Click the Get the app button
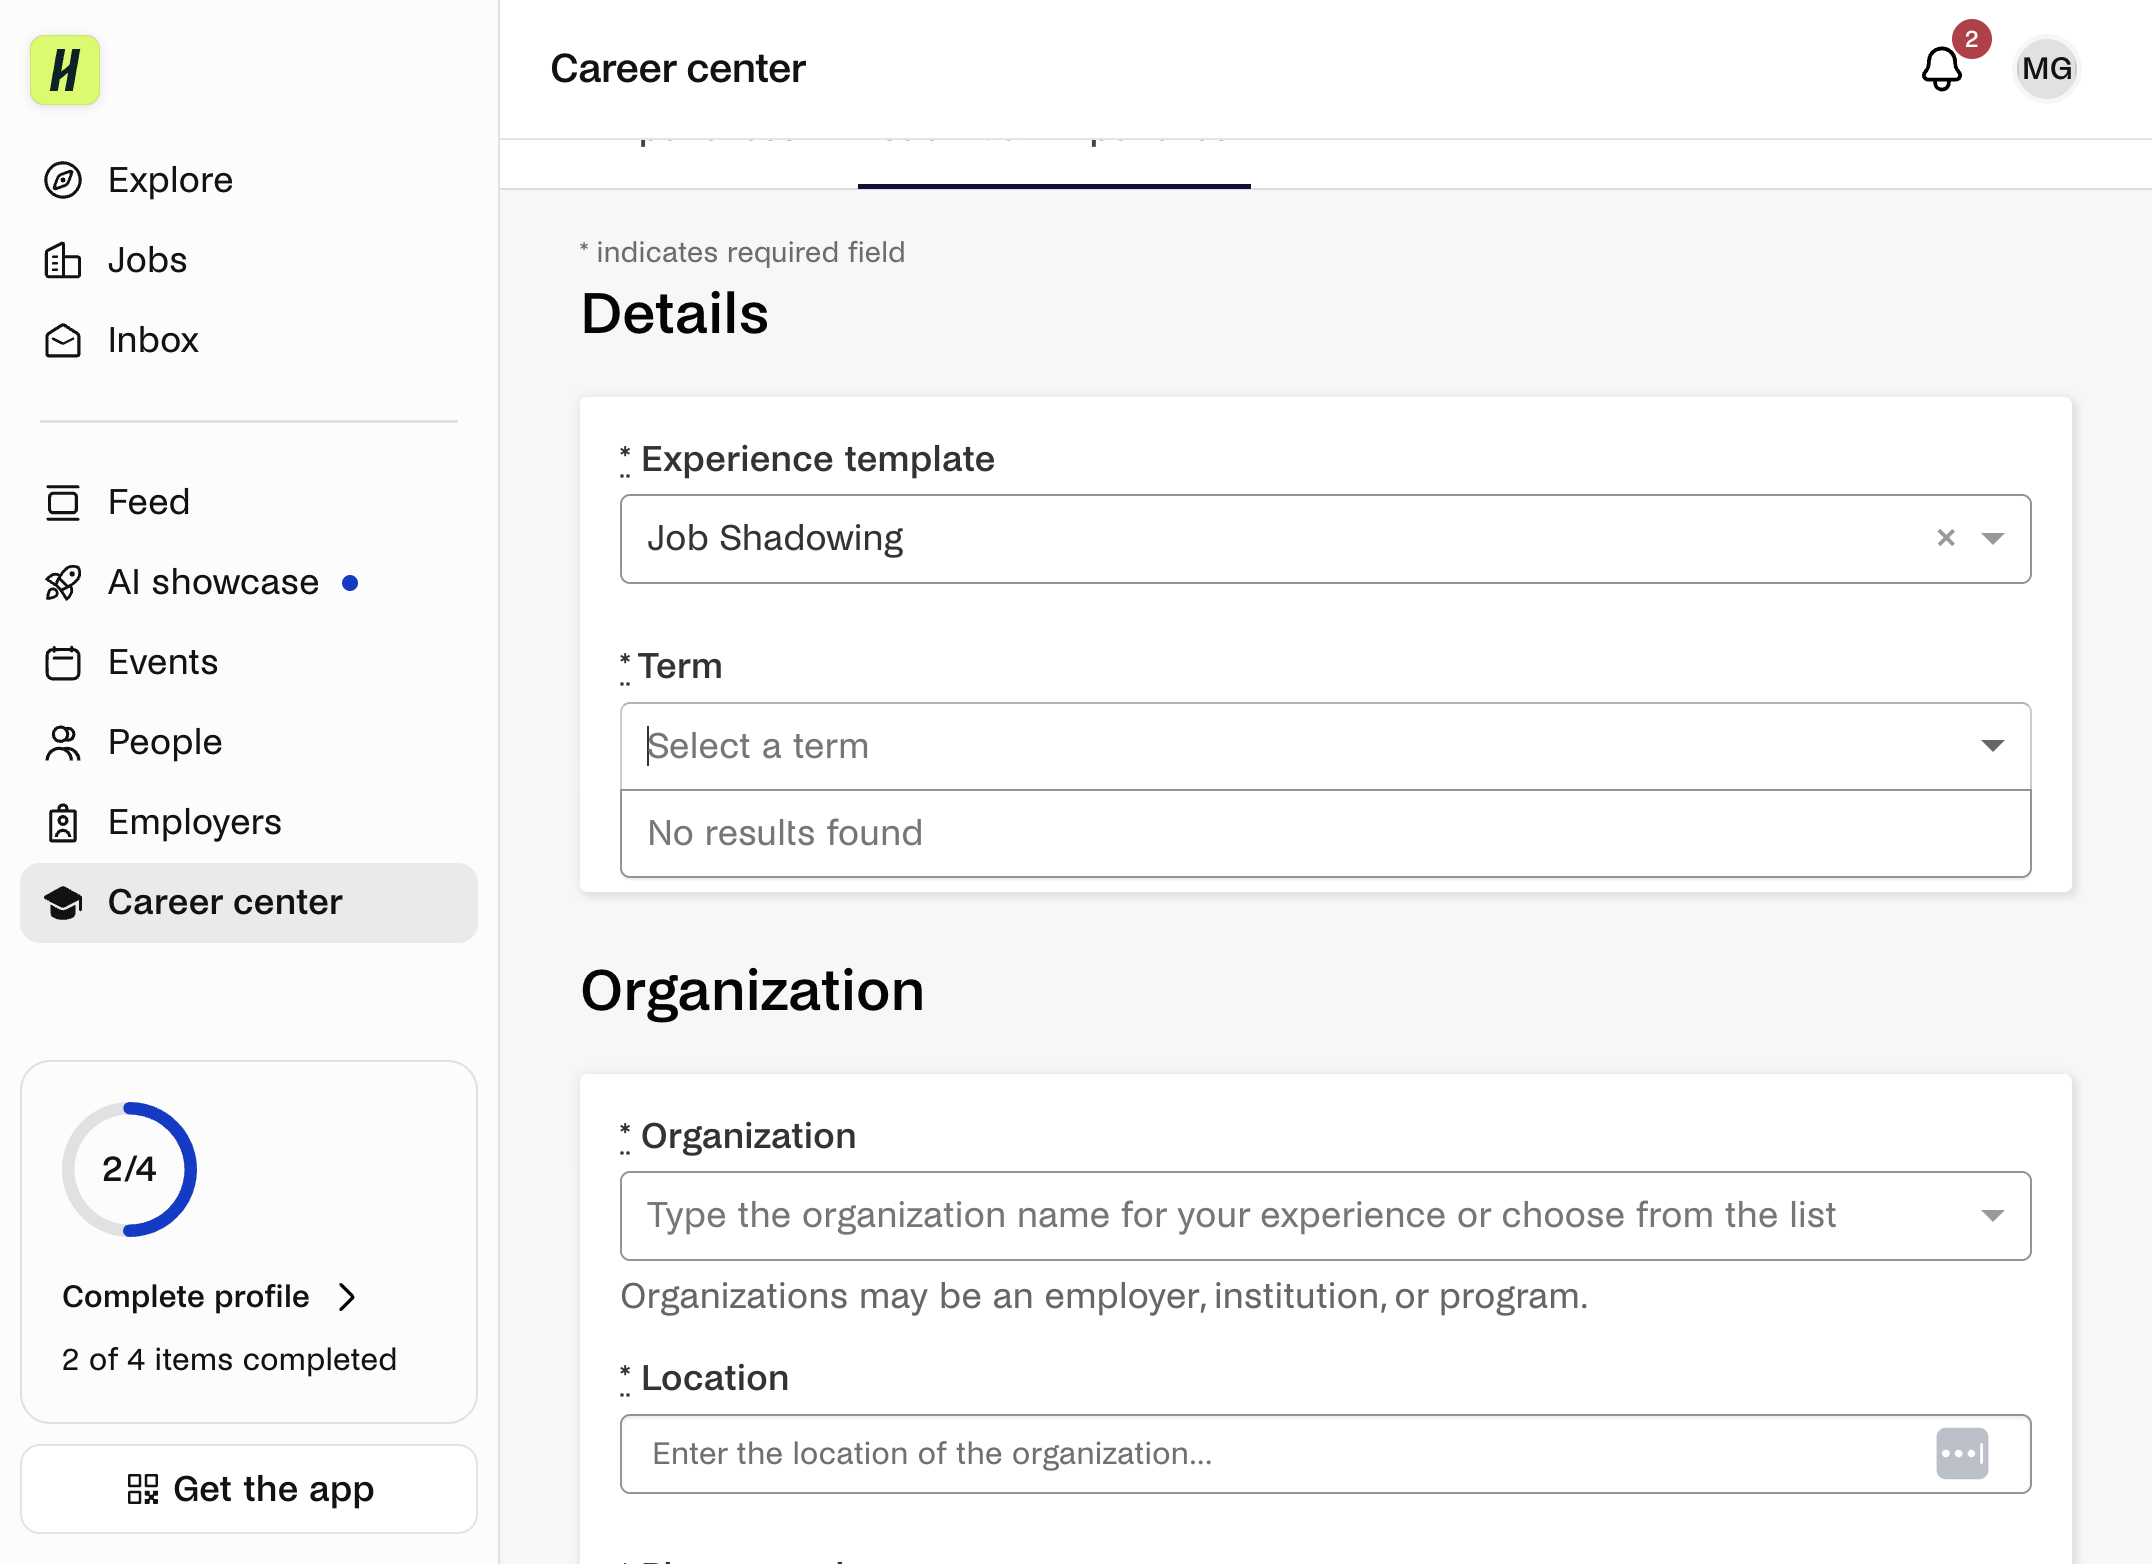This screenshot has height=1564, width=2152. click(x=249, y=1489)
